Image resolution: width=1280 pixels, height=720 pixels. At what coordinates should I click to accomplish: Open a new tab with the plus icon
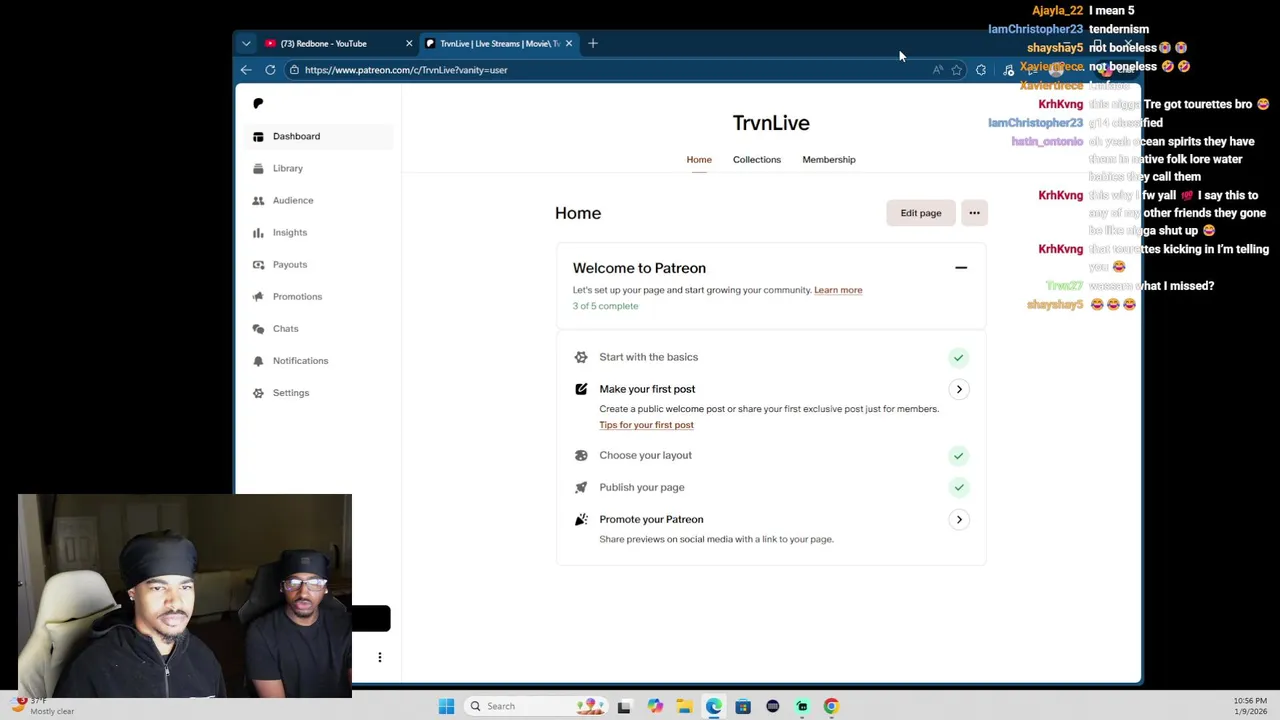(593, 43)
